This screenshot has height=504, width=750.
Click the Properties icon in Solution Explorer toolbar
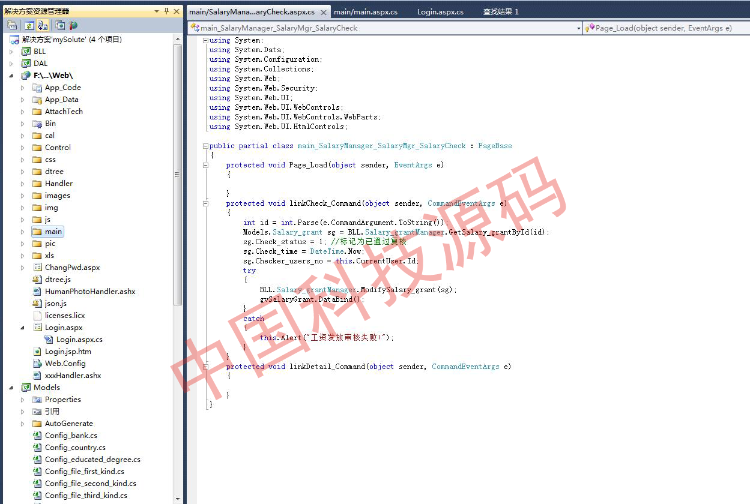pos(12,25)
